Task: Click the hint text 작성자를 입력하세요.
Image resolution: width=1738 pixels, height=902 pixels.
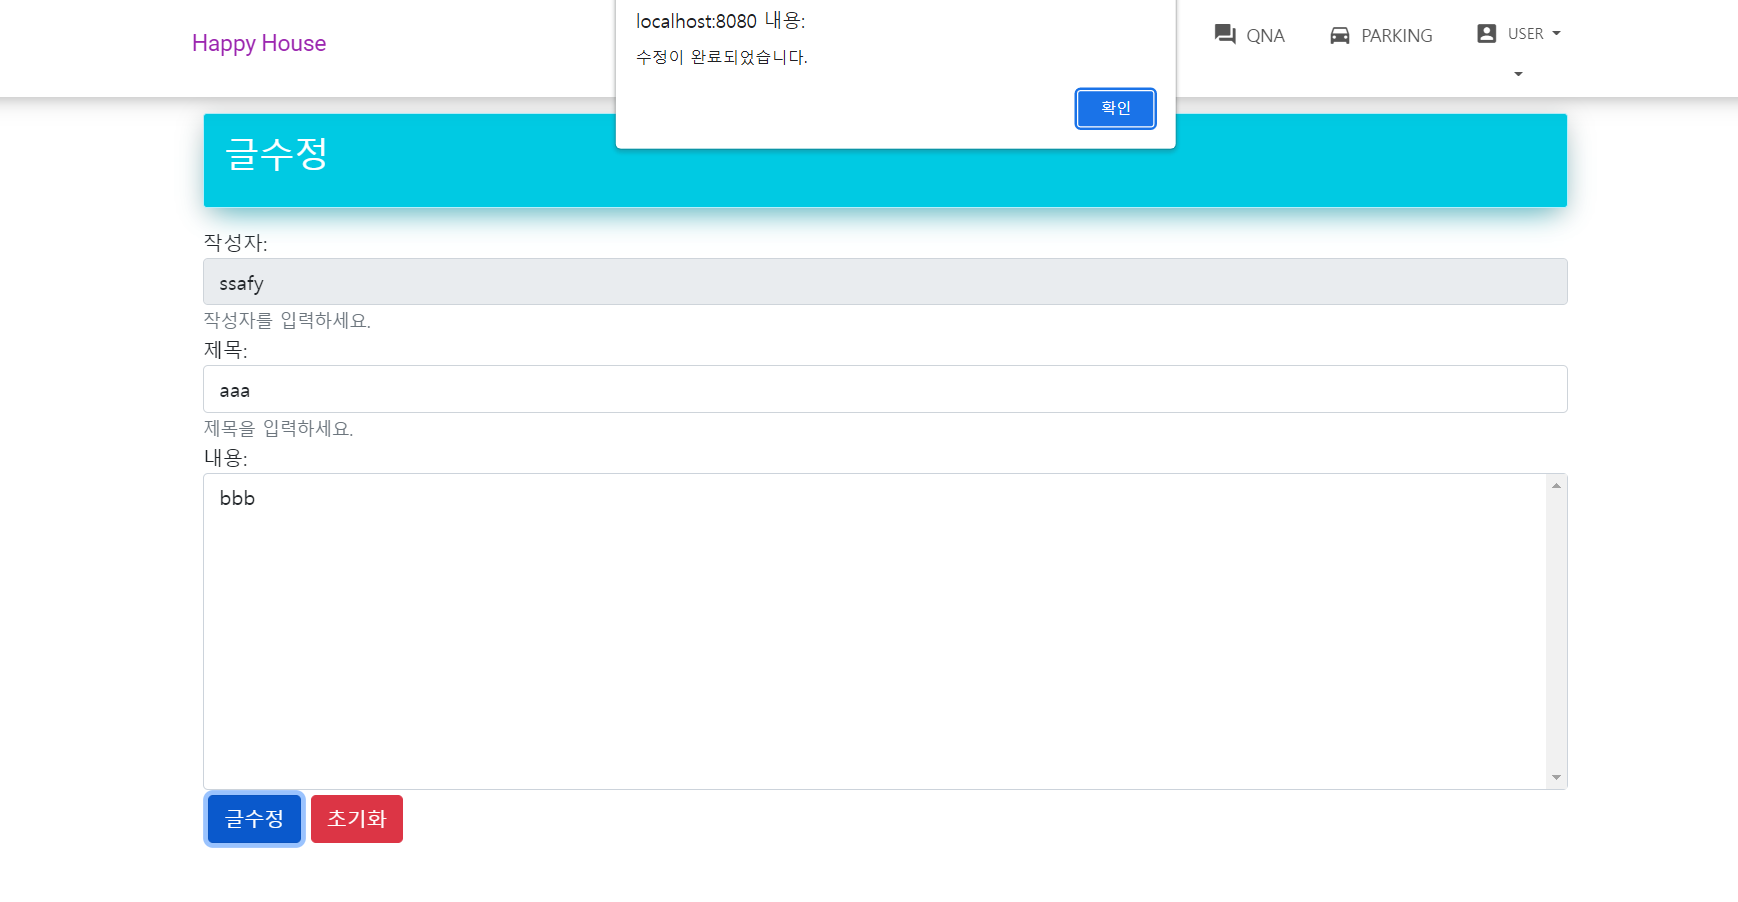Action: point(287,320)
